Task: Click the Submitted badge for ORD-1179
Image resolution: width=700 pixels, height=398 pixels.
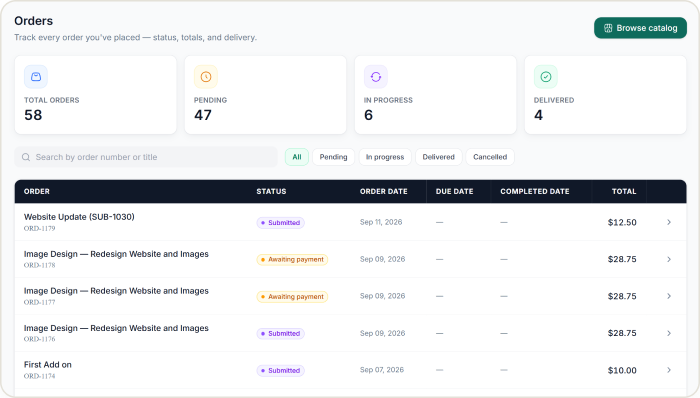Action: click(x=280, y=223)
